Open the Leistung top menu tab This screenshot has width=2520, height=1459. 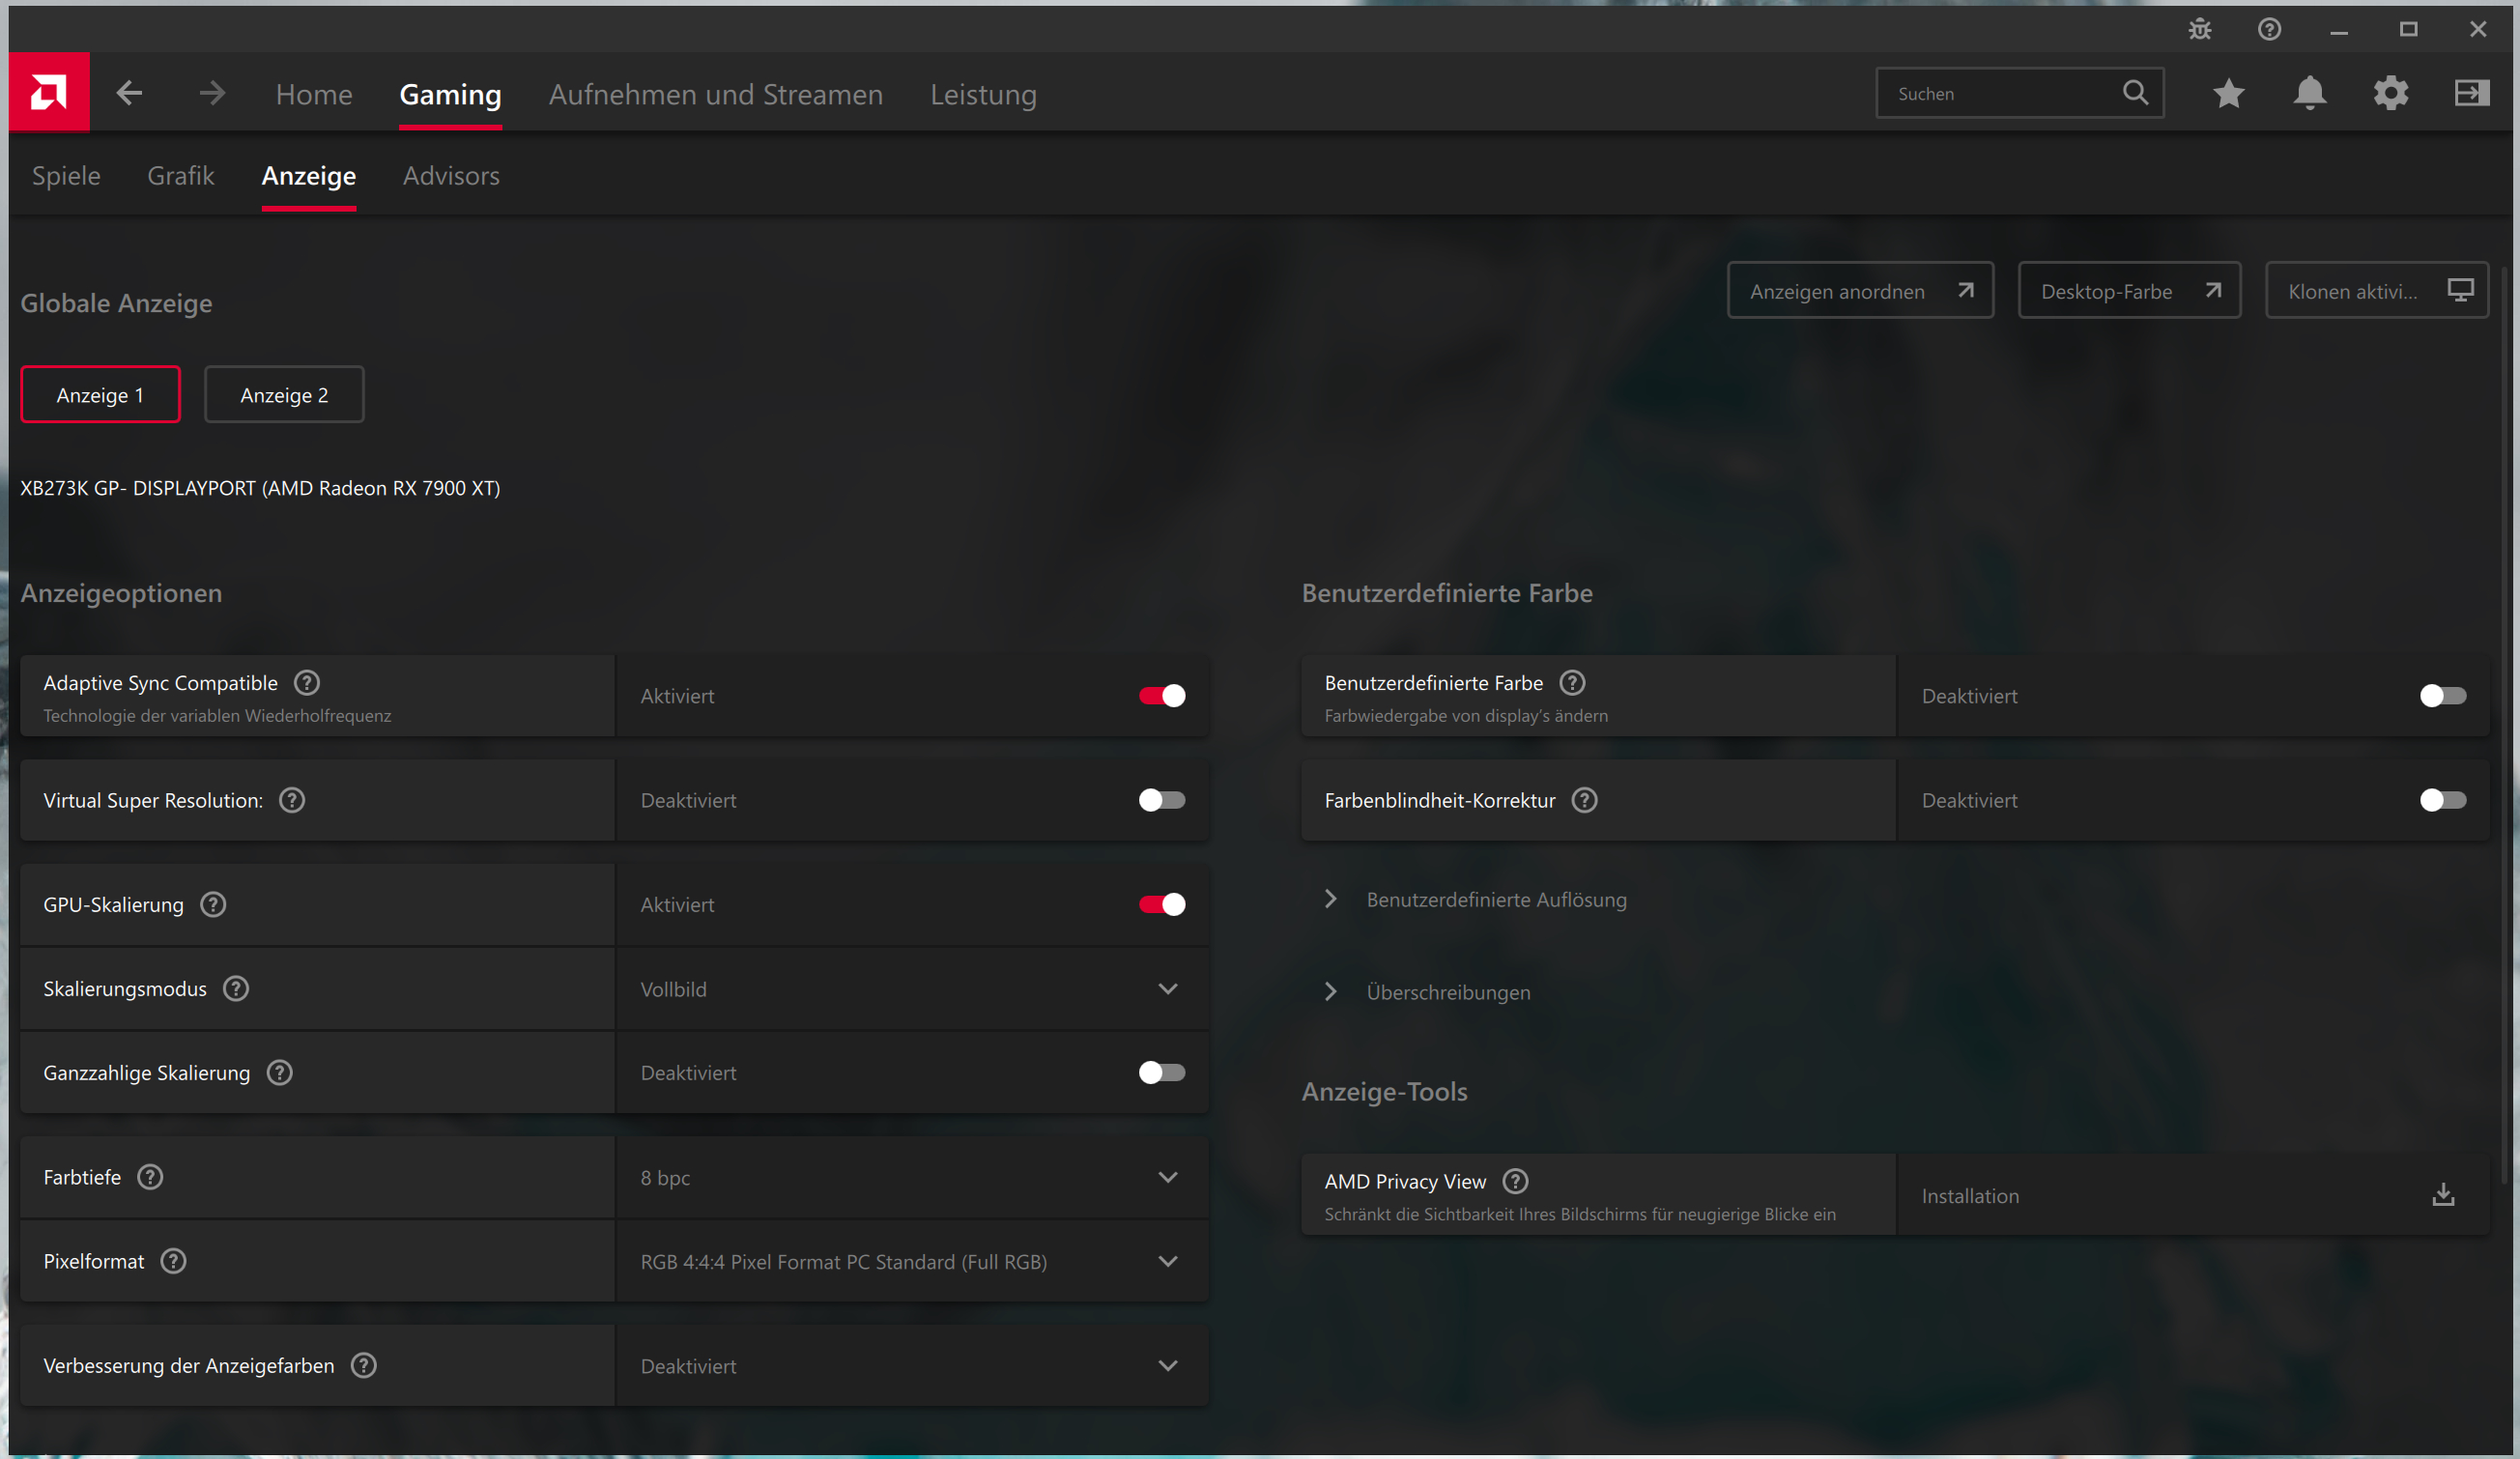(x=983, y=94)
